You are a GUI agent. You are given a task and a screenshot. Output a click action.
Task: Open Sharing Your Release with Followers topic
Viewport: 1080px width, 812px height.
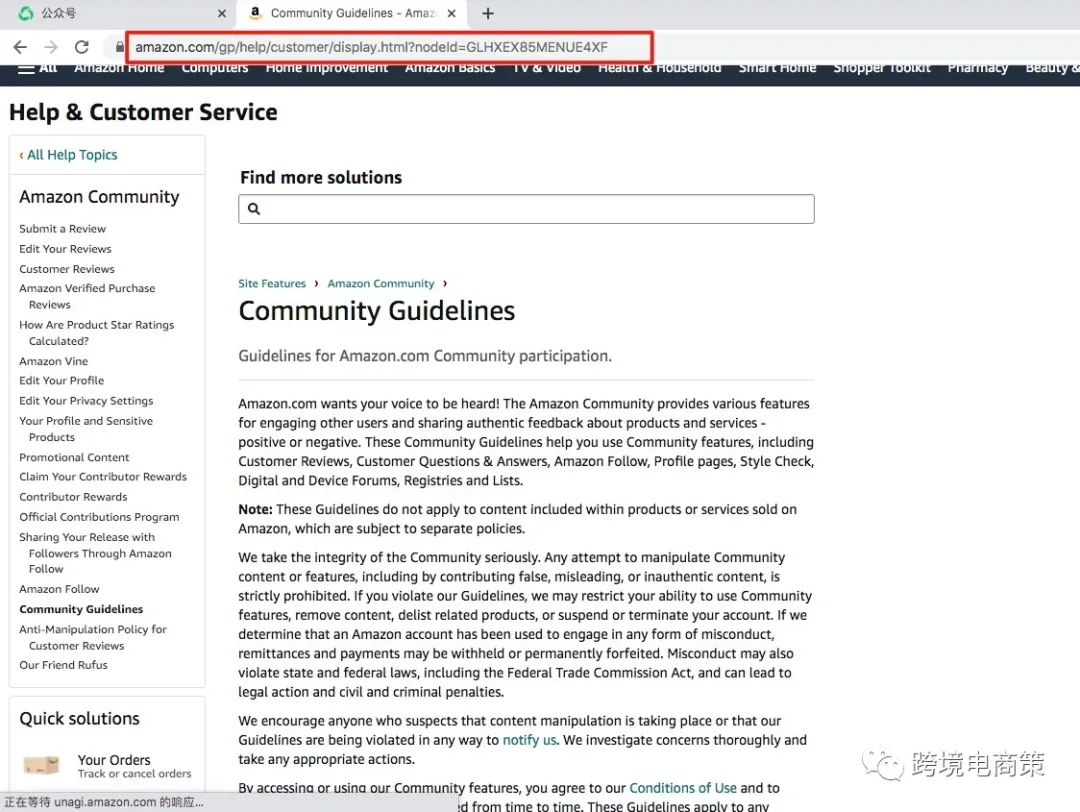(x=95, y=552)
